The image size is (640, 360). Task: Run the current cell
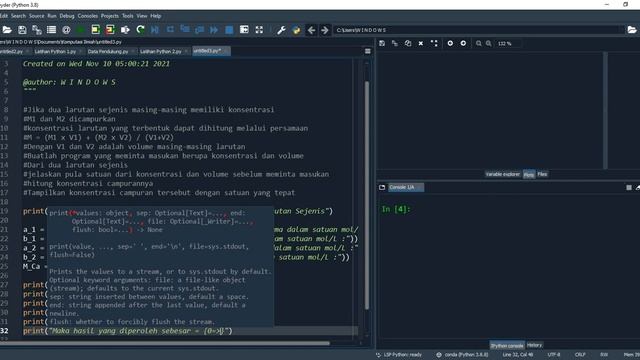click(x=96, y=30)
